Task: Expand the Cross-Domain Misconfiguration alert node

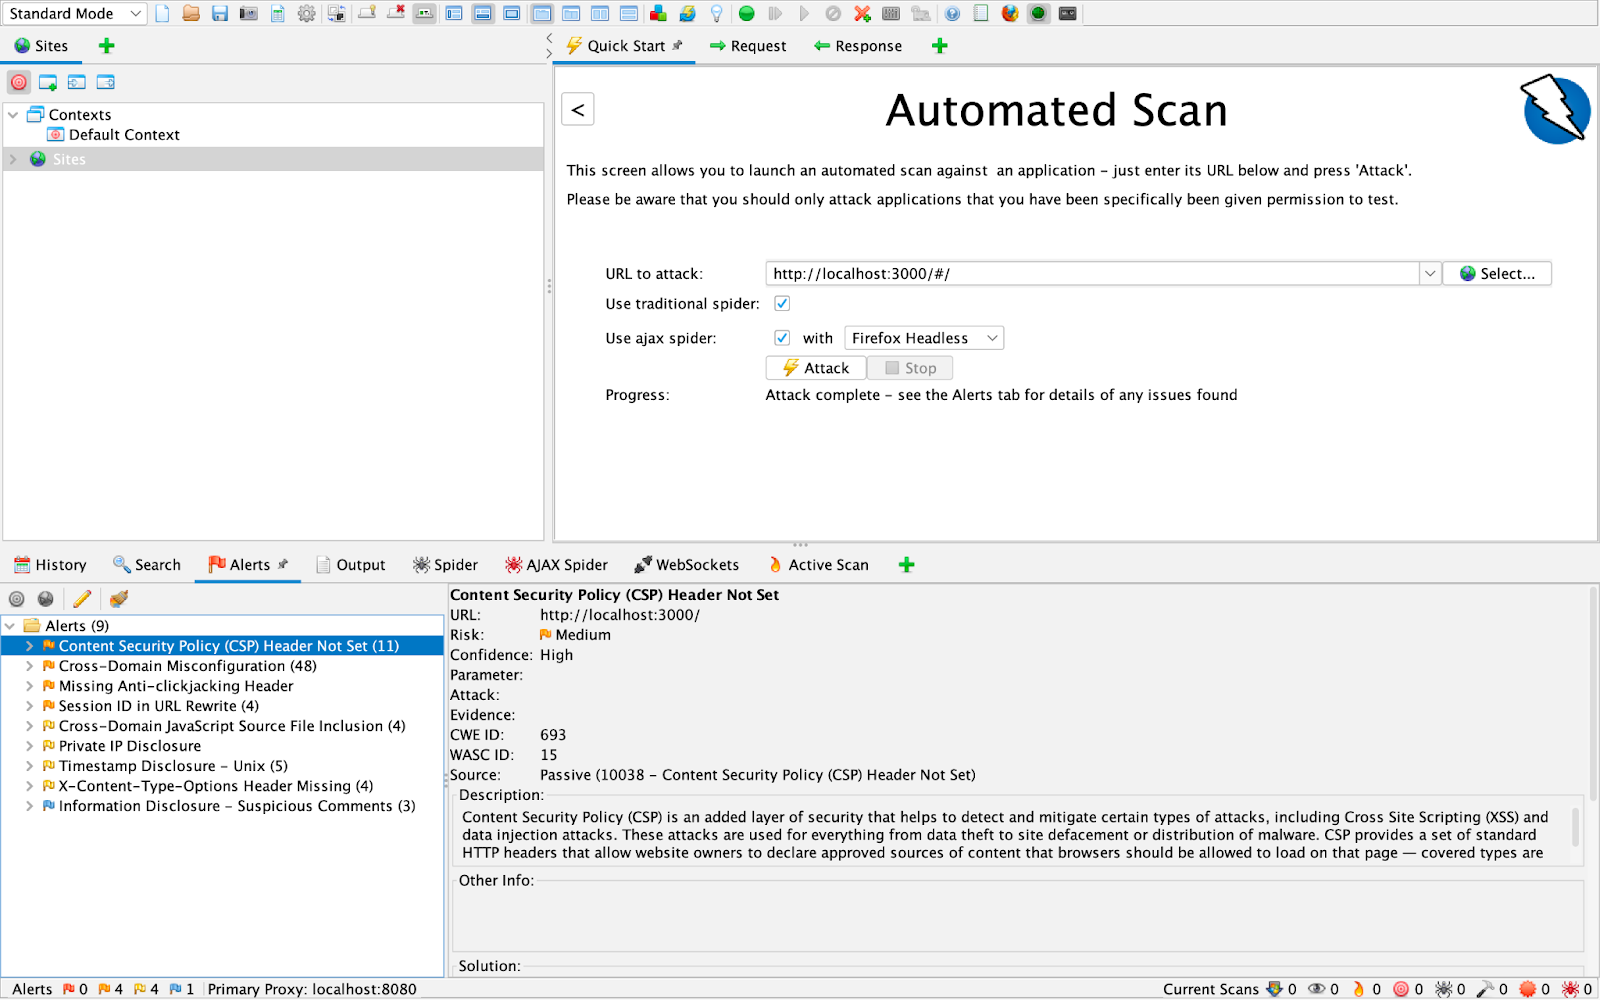Action: pos(29,666)
